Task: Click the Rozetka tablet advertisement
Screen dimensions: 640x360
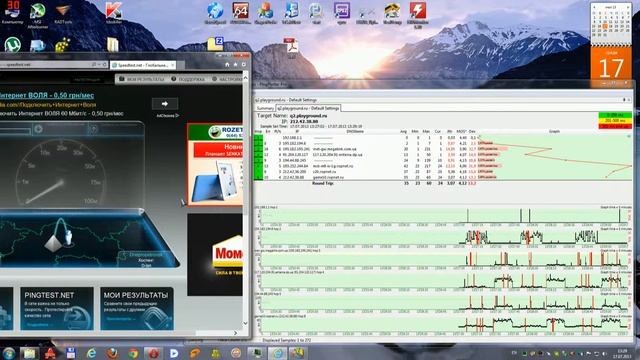Action: [x=215, y=165]
